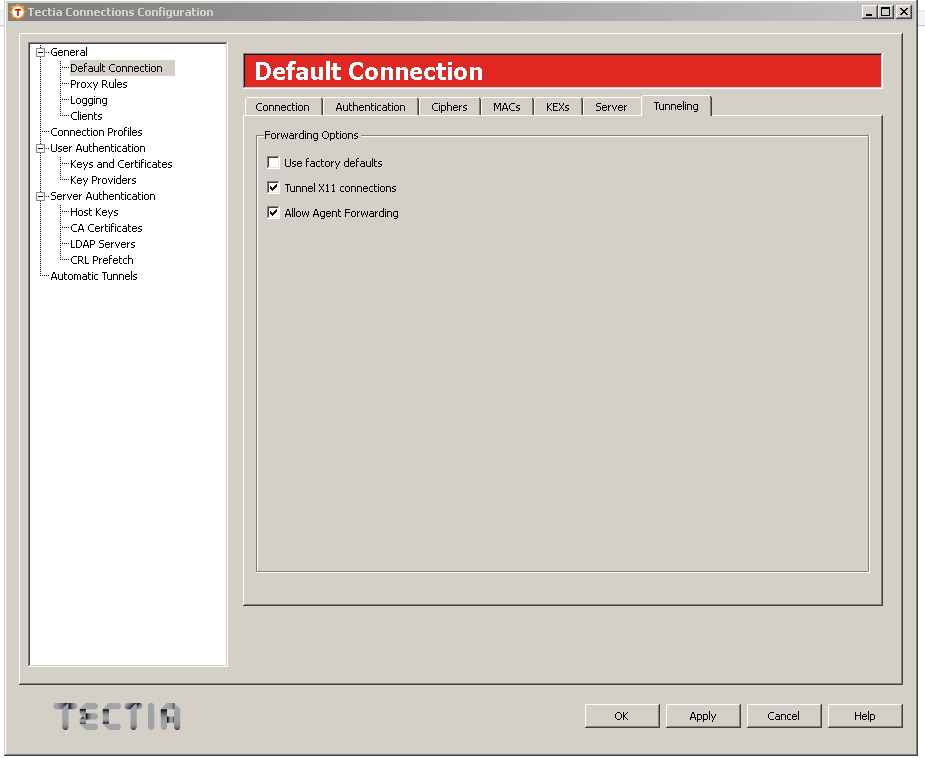Image resolution: width=925 pixels, height=758 pixels.
Task: Maximize the Tectia configuration window
Action: [885, 12]
